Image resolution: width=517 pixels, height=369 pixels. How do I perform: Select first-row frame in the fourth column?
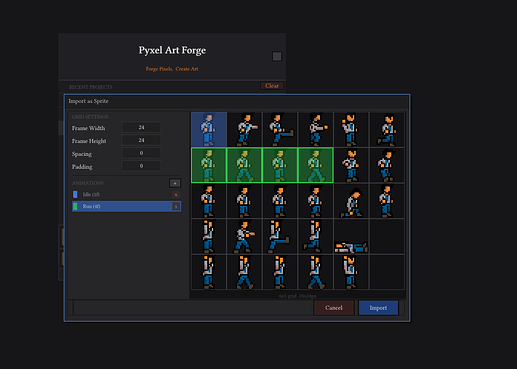316,129
